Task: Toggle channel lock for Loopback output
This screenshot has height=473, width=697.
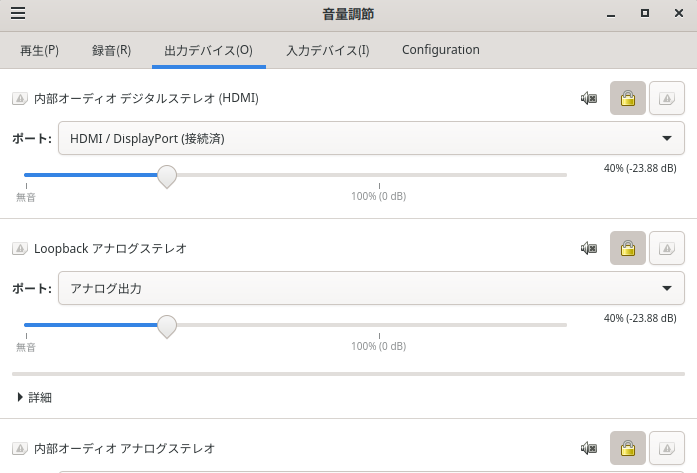Action: tap(628, 248)
